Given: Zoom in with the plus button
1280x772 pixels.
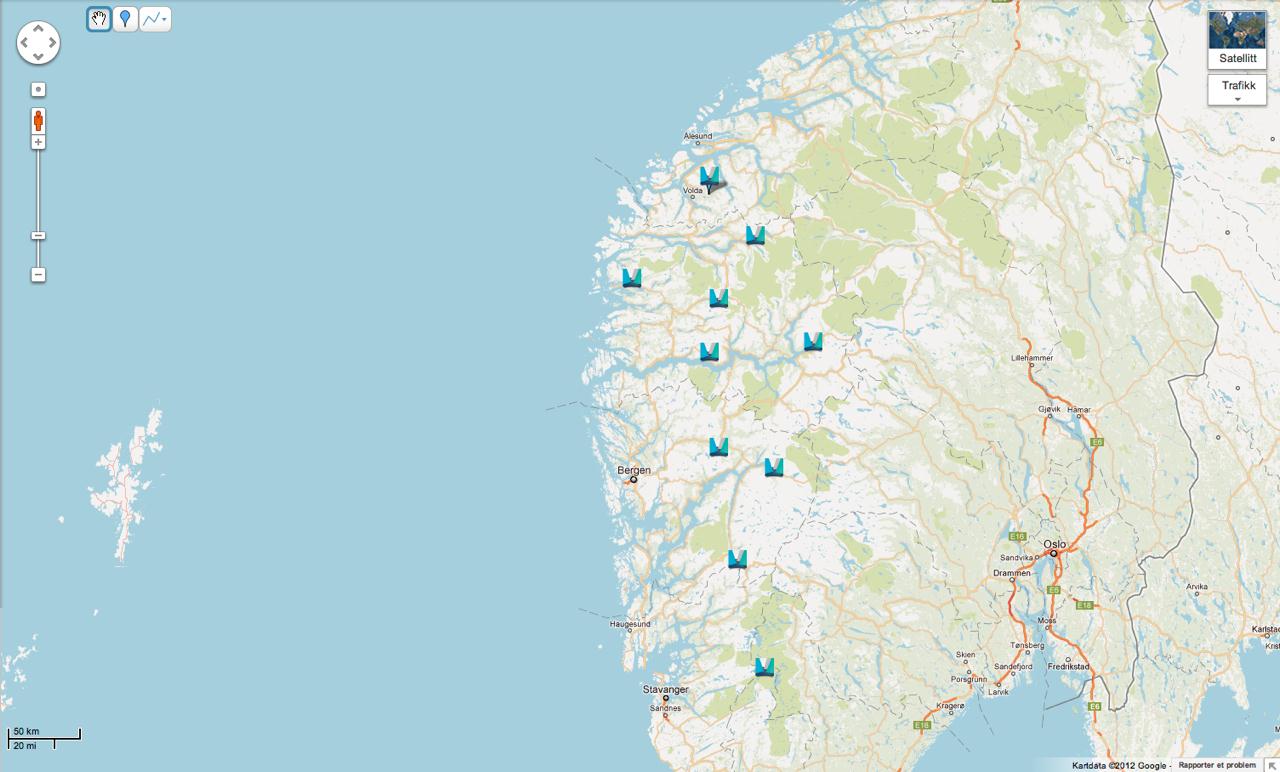Looking at the screenshot, I should 38,143.
